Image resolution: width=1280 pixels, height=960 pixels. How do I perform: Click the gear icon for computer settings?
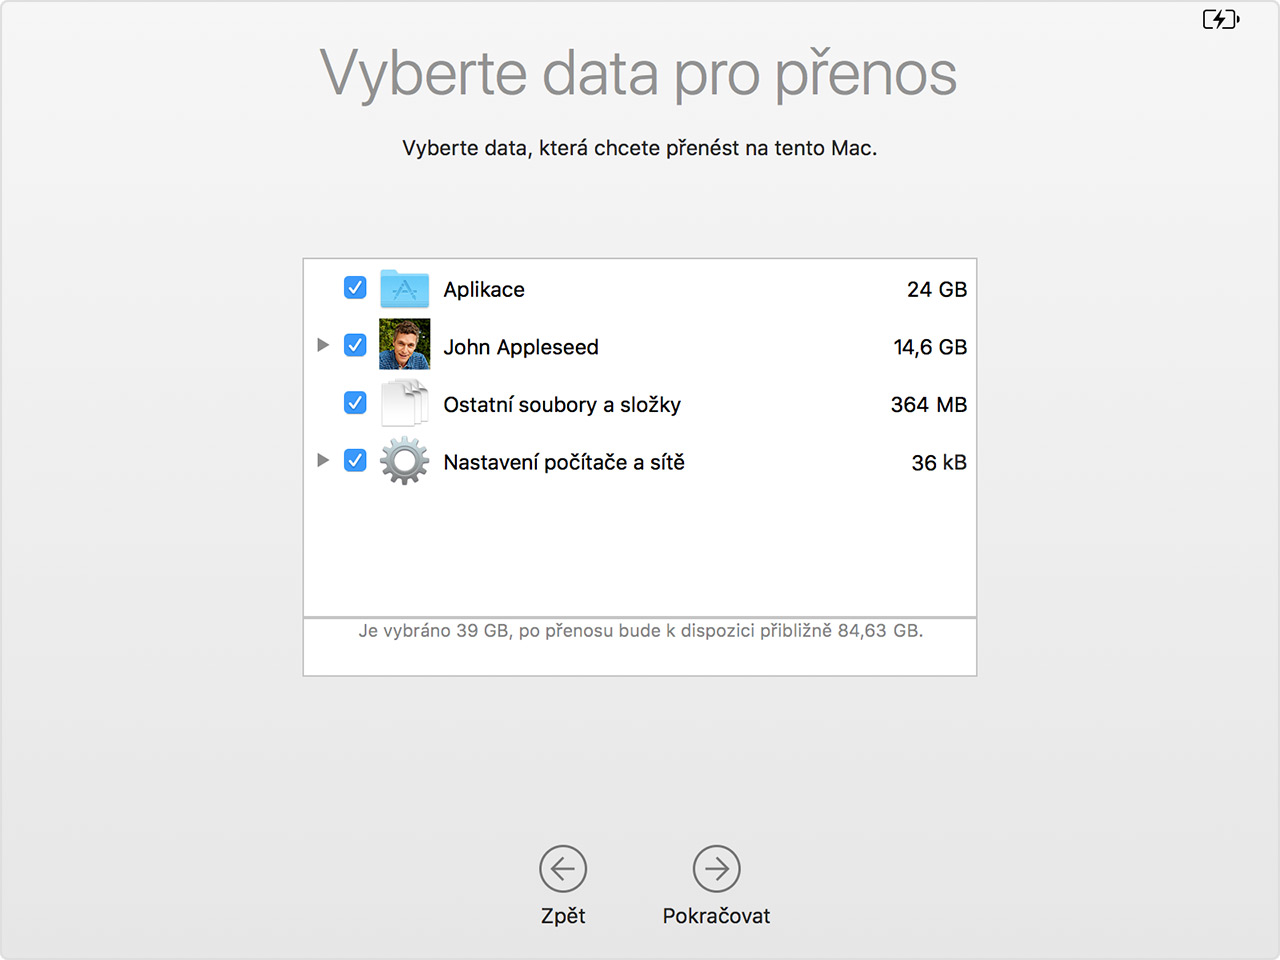[405, 461]
